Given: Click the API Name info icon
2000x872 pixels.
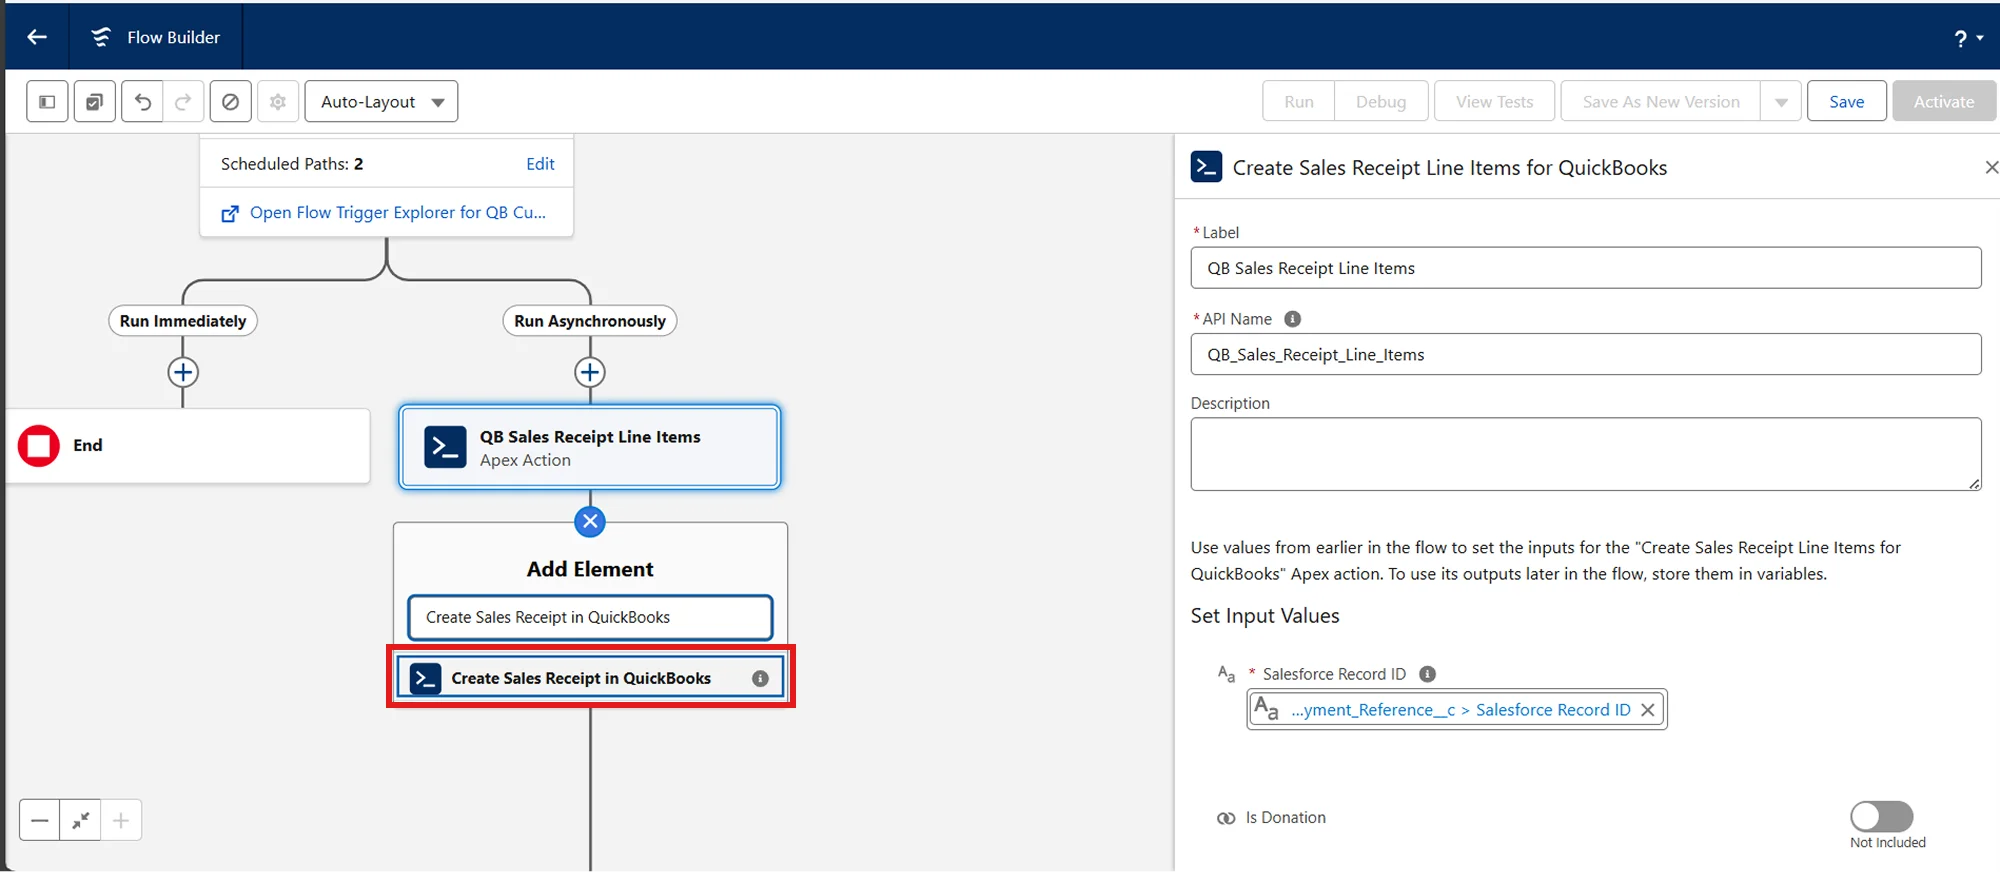Looking at the screenshot, I should click(x=1292, y=319).
